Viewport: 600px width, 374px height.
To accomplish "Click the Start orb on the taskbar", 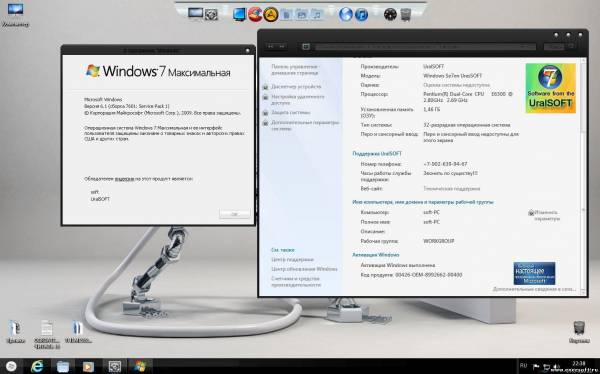I will (x=11, y=366).
